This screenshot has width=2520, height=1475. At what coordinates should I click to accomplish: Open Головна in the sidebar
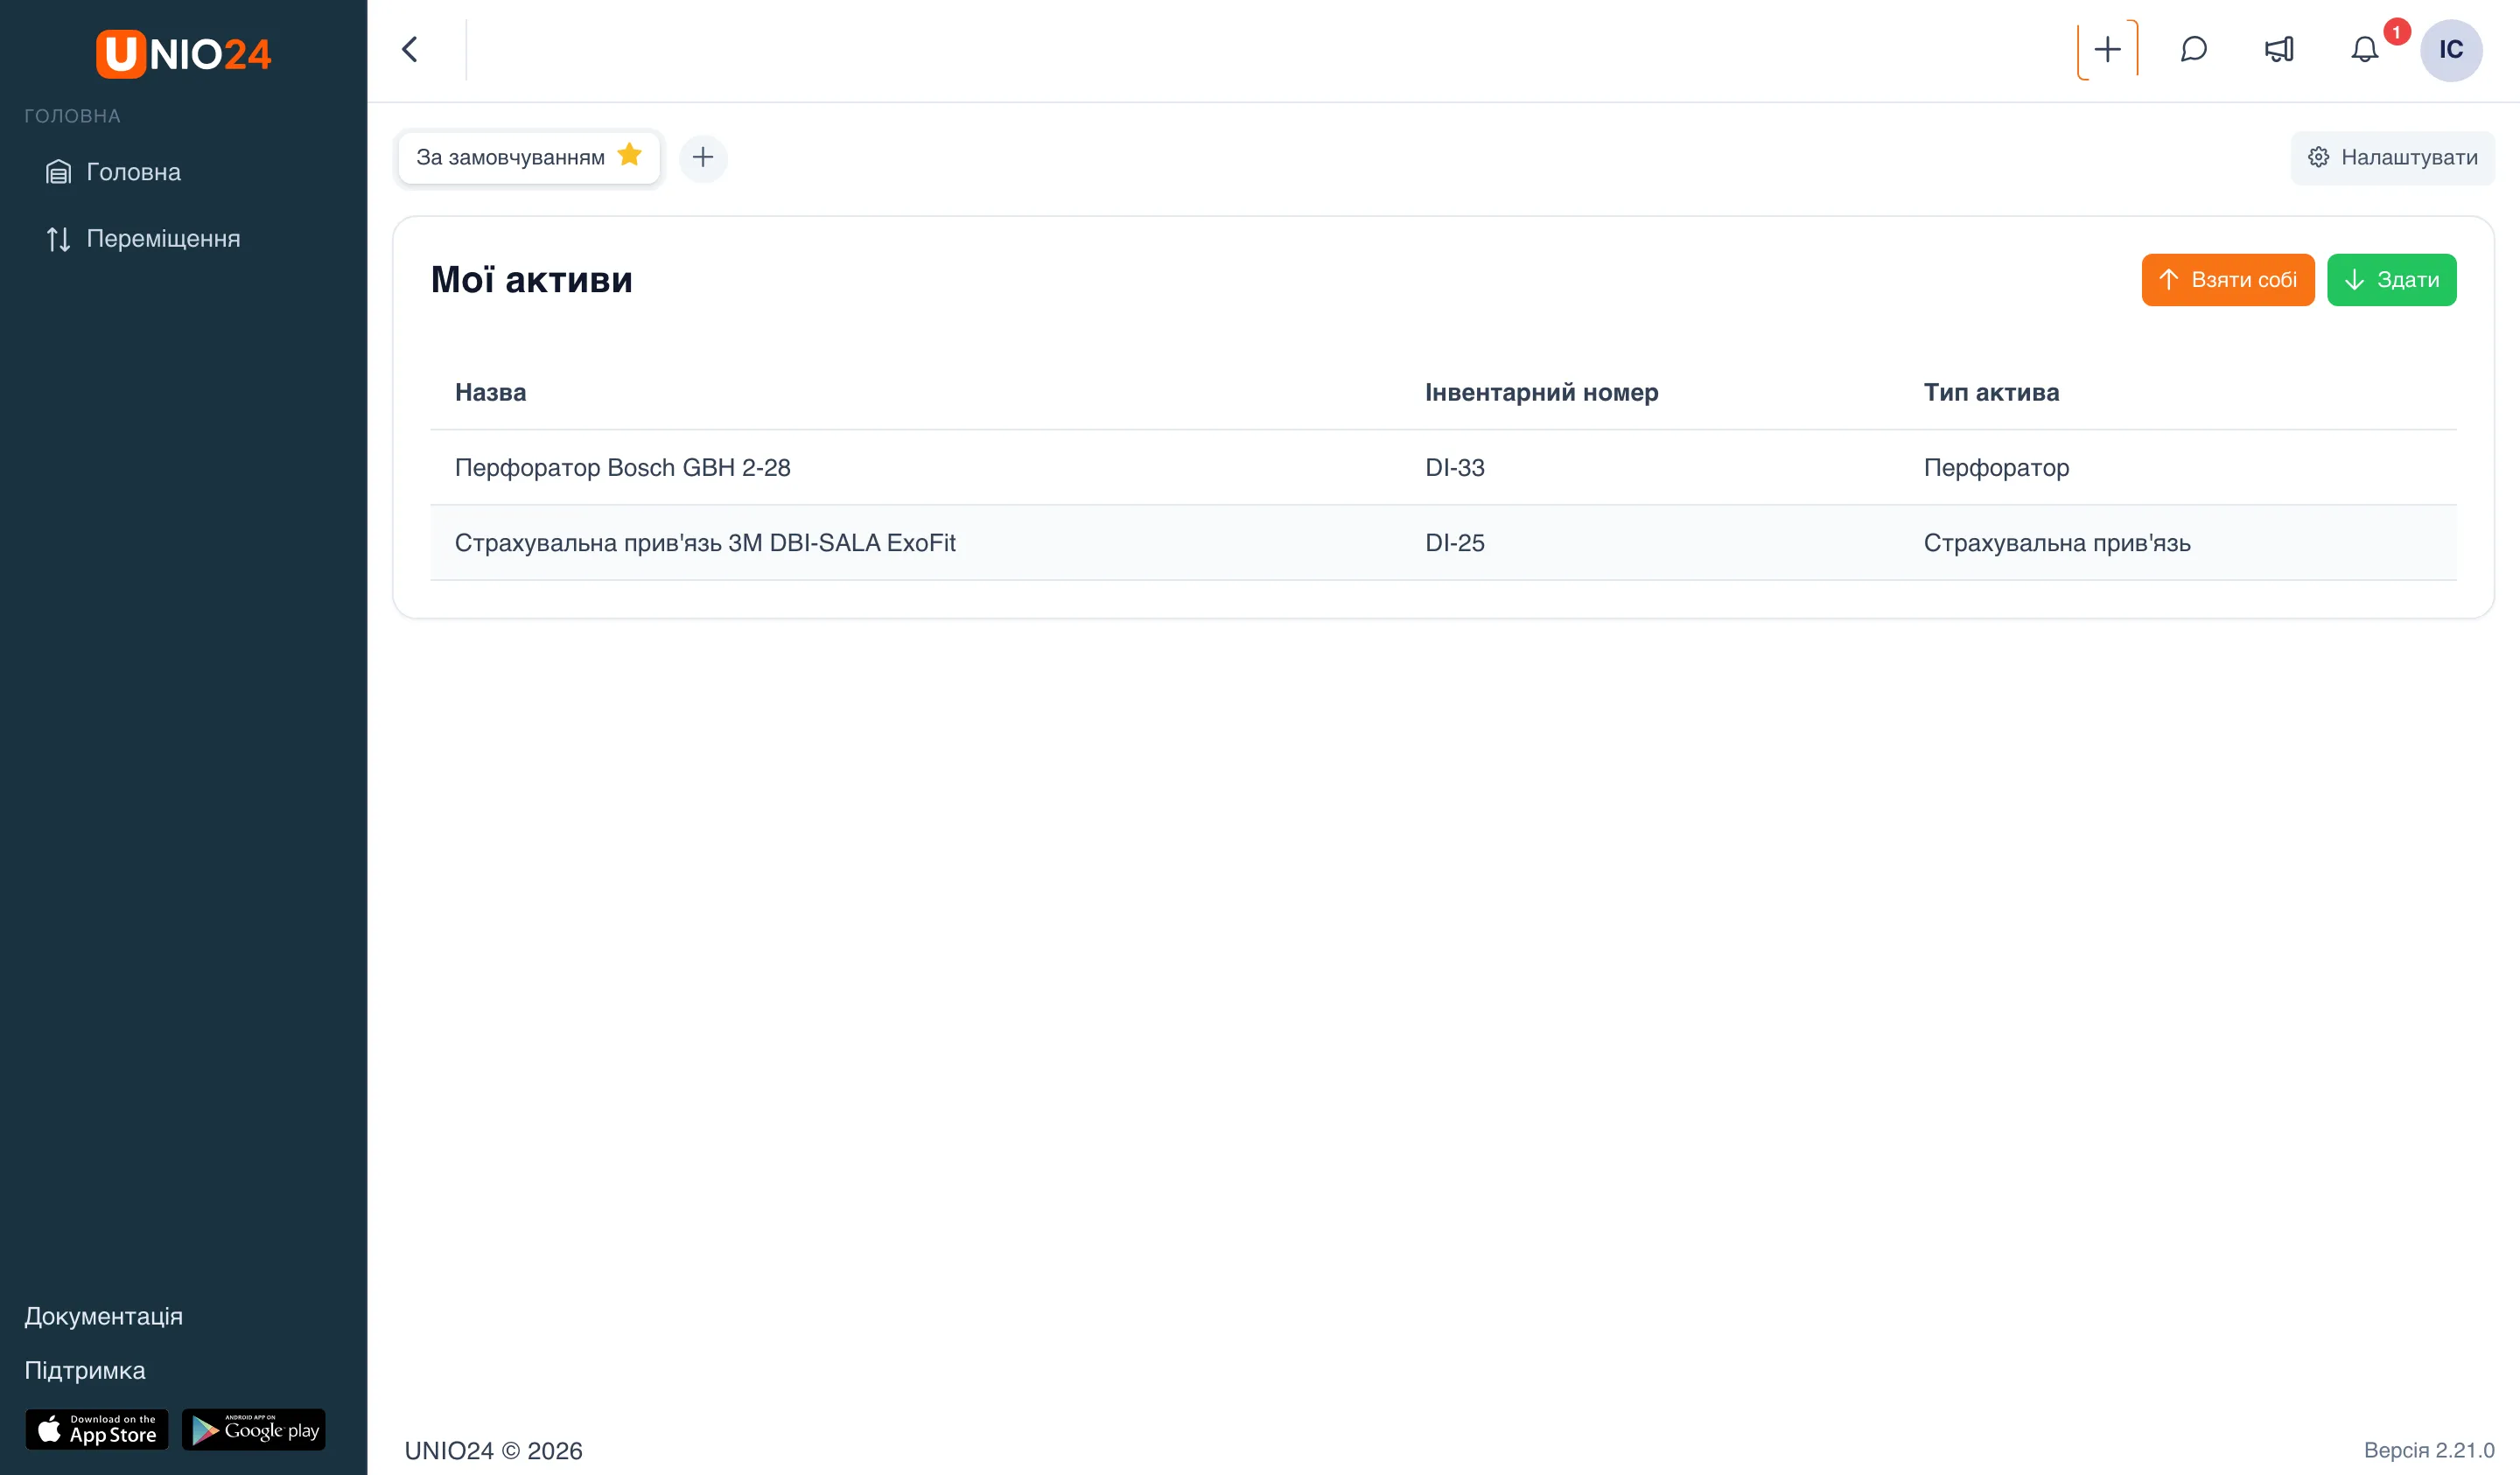pyautogui.click(x=113, y=172)
